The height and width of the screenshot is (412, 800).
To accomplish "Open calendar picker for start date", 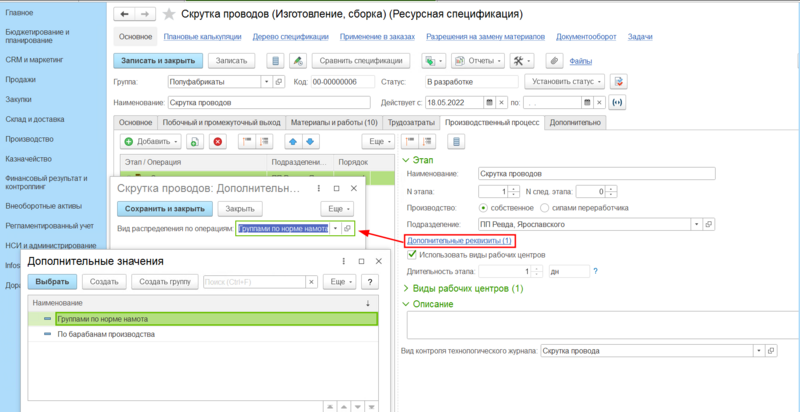I will [489, 102].
